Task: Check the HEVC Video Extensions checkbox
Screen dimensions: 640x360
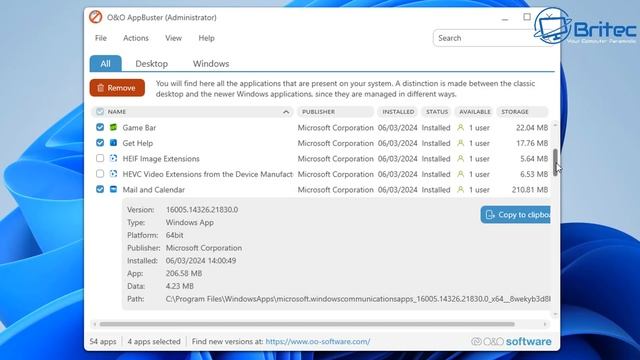Action: point(100,174)
